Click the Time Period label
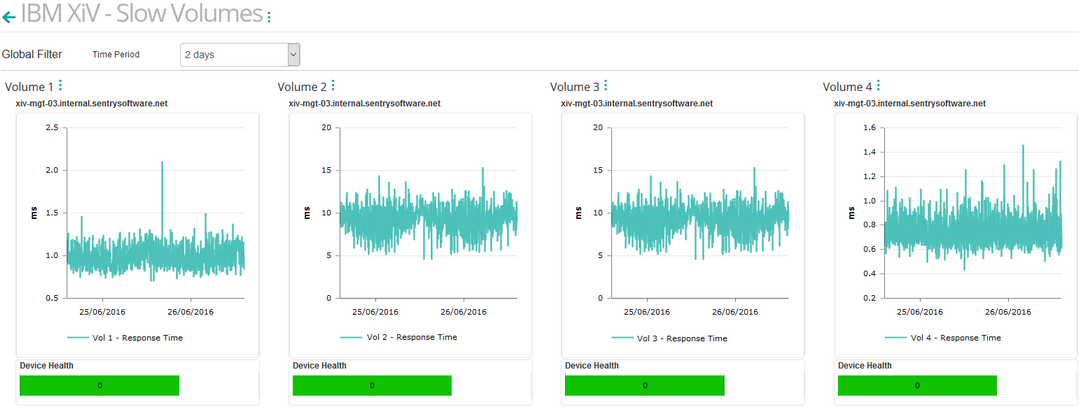1079x412 pixels. coord(116,54)
